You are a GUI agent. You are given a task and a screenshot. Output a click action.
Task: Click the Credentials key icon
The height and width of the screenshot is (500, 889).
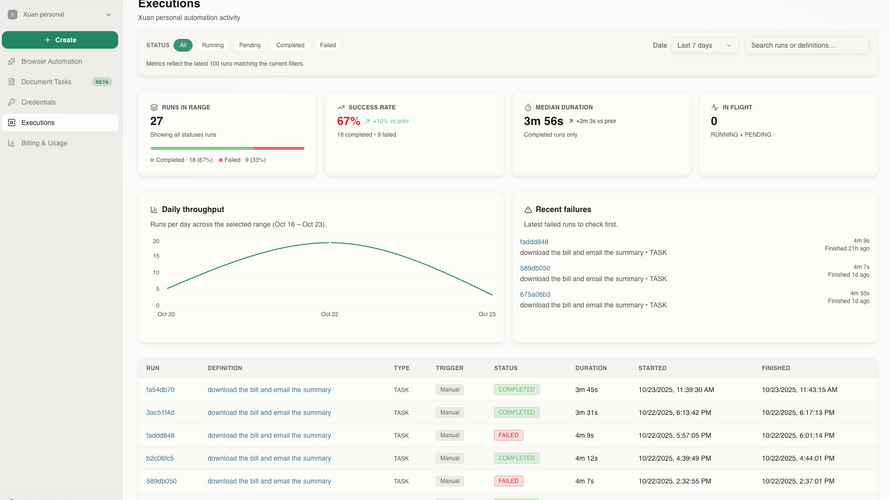pos(11,102)
